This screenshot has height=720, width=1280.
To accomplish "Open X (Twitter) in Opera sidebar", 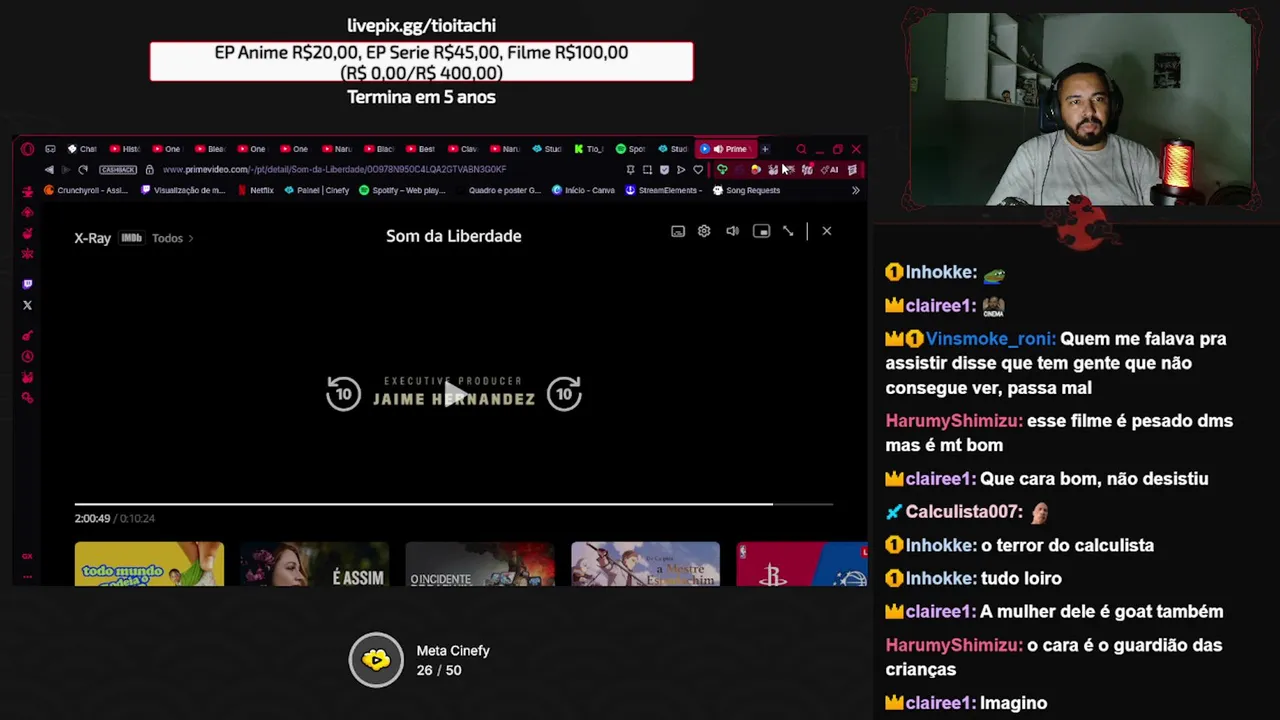I will pyautogui.click(x=27, y=305).
